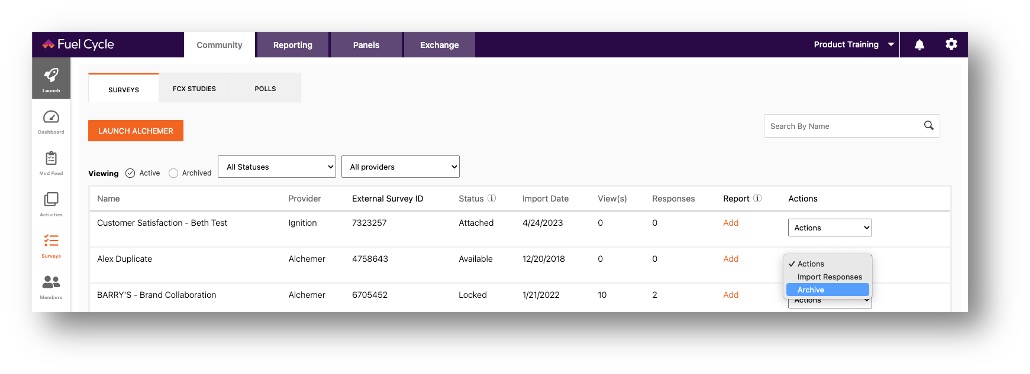Open the settings gear icon
1030x374 pixels.
pos(951,45)
